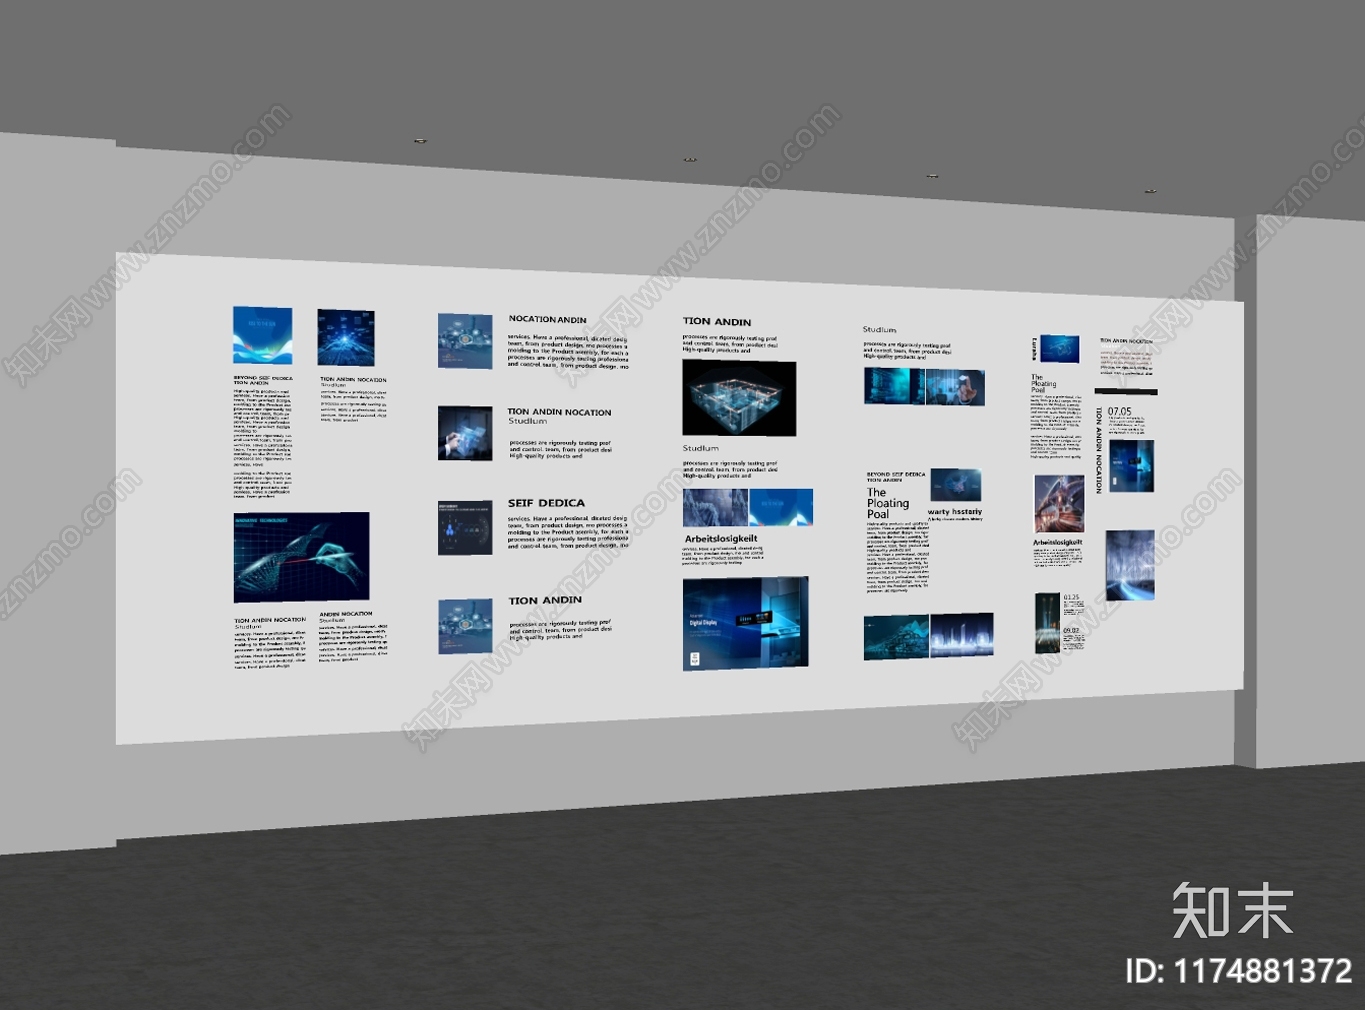The width and height of the screenshot is (1365, 1010).
Task: Select the thumbnail beside TION ANDIN NOCATION Studium
Action: tap(465, 433)
